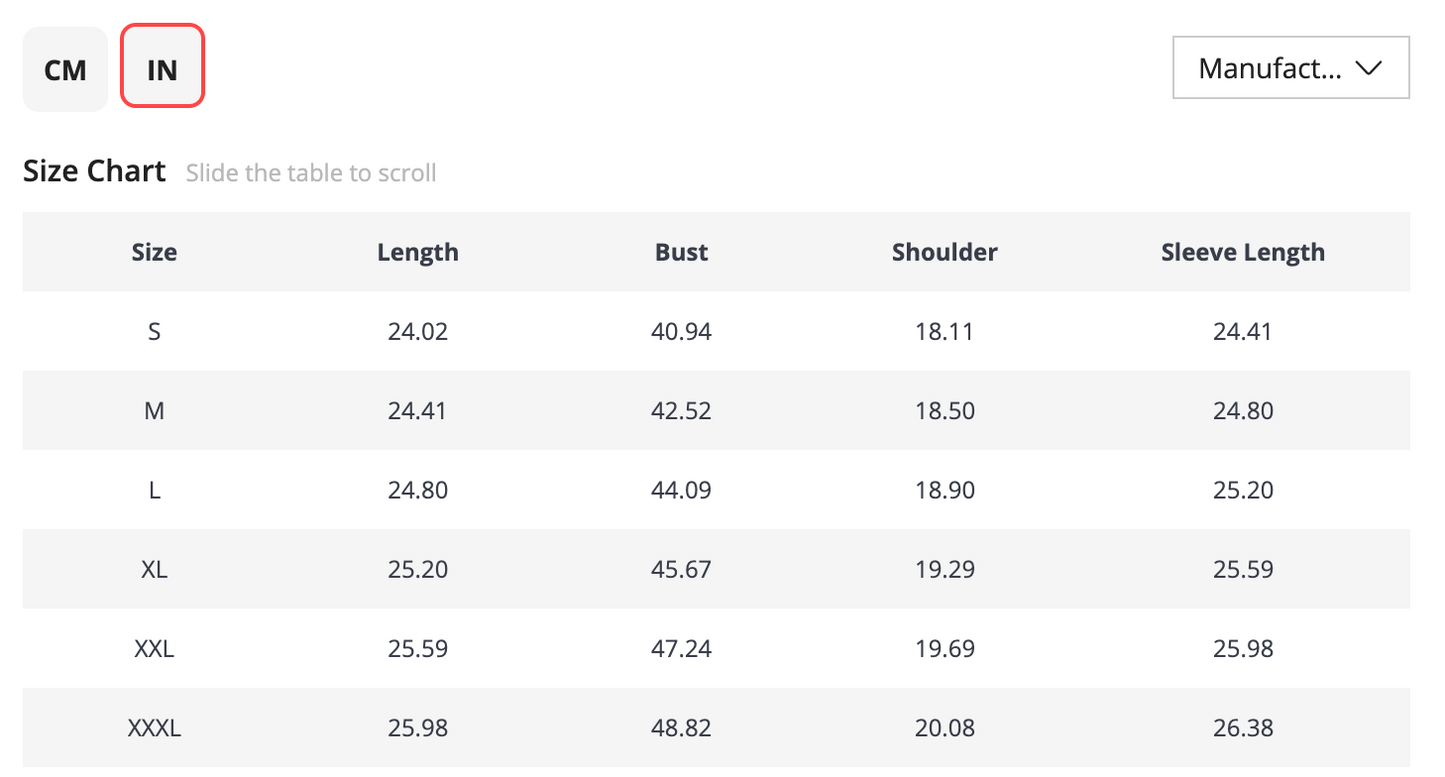The height and width of the screenshot is (777, 1445).
Task: Click bust value 40.94 for size S
Action: (x=681, y=331)
